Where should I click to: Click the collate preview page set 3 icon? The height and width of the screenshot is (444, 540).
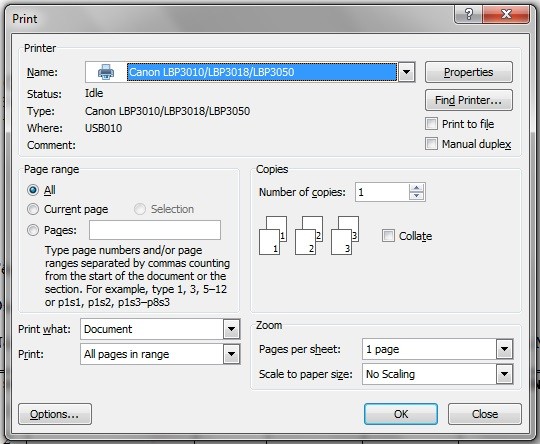pos(345,236)
